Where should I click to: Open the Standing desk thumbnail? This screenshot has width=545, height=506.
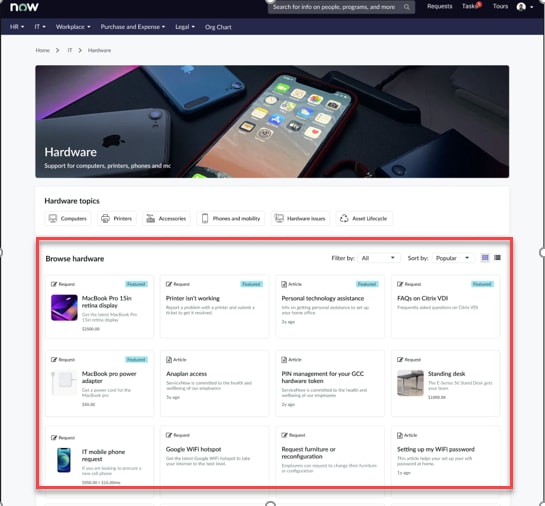tap(410, 383)
